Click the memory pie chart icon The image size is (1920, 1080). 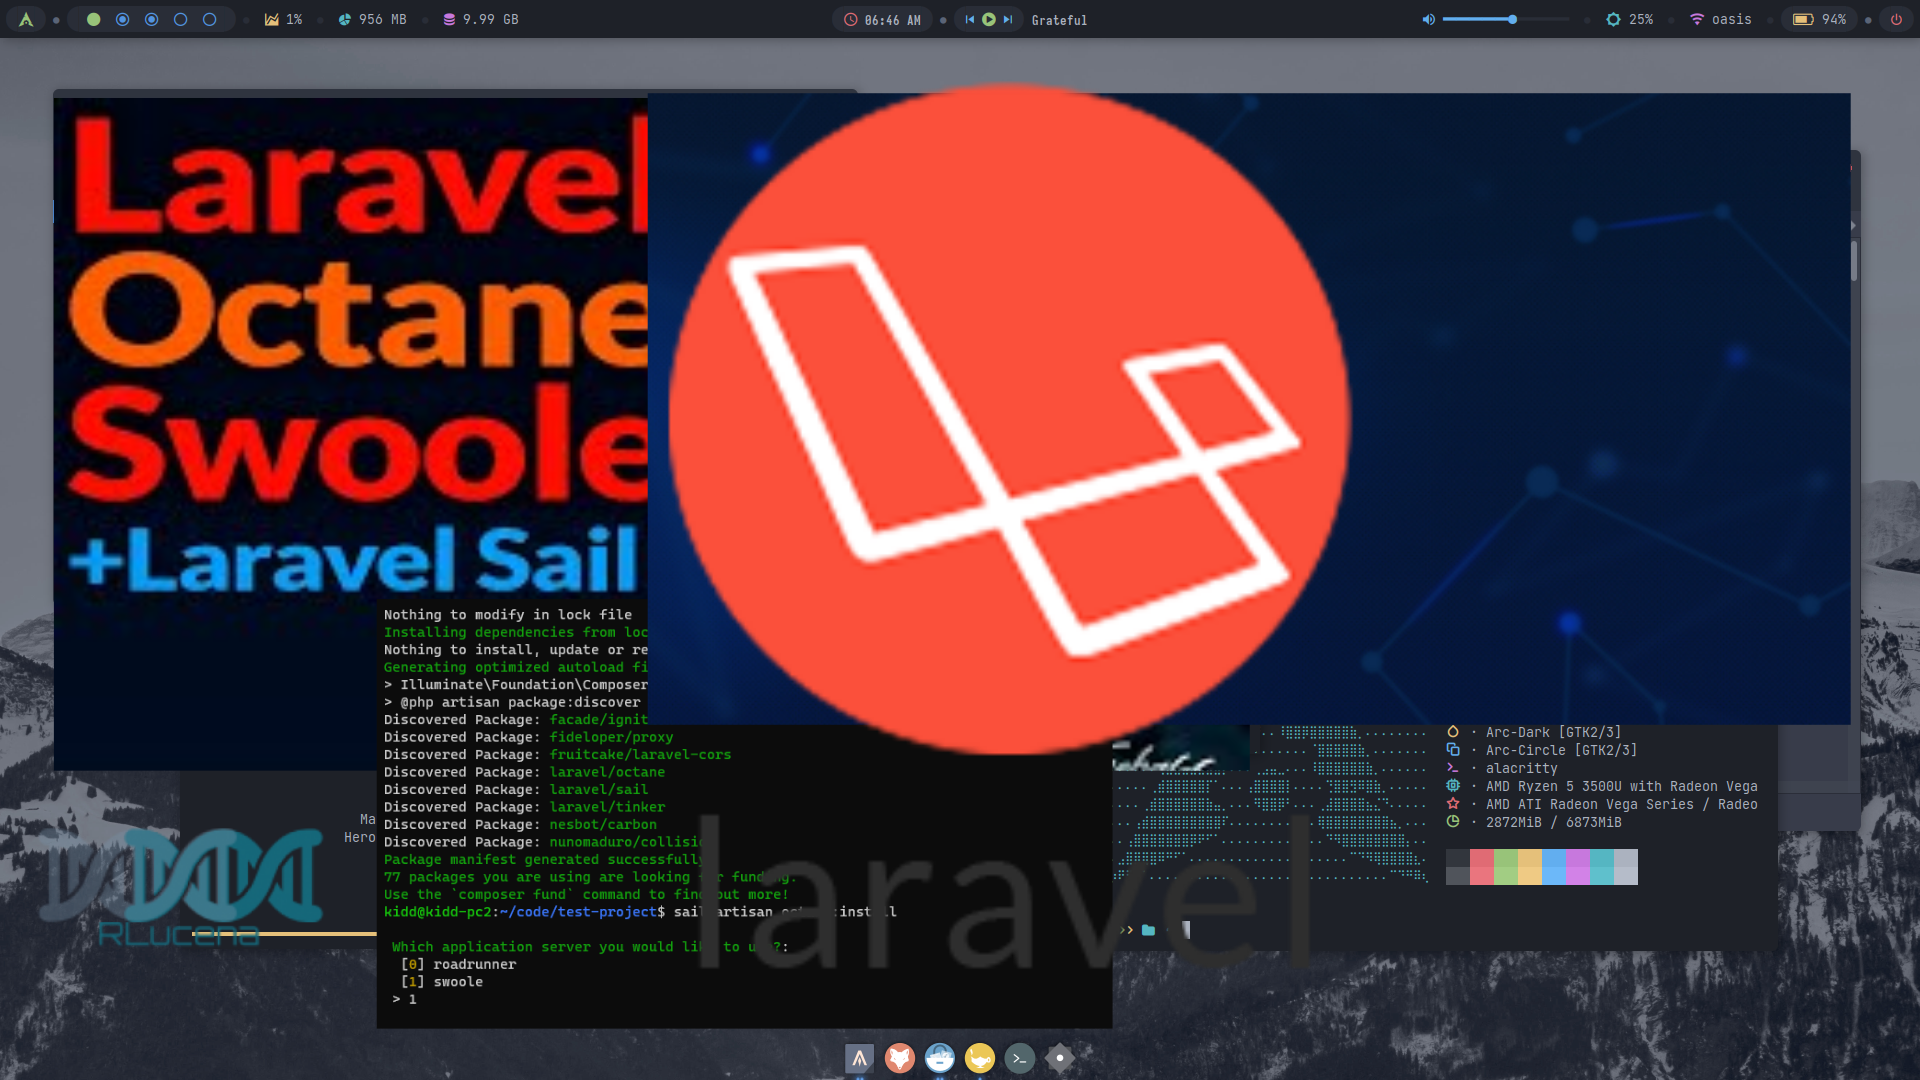pyautogui.click(x=345, y=19)
